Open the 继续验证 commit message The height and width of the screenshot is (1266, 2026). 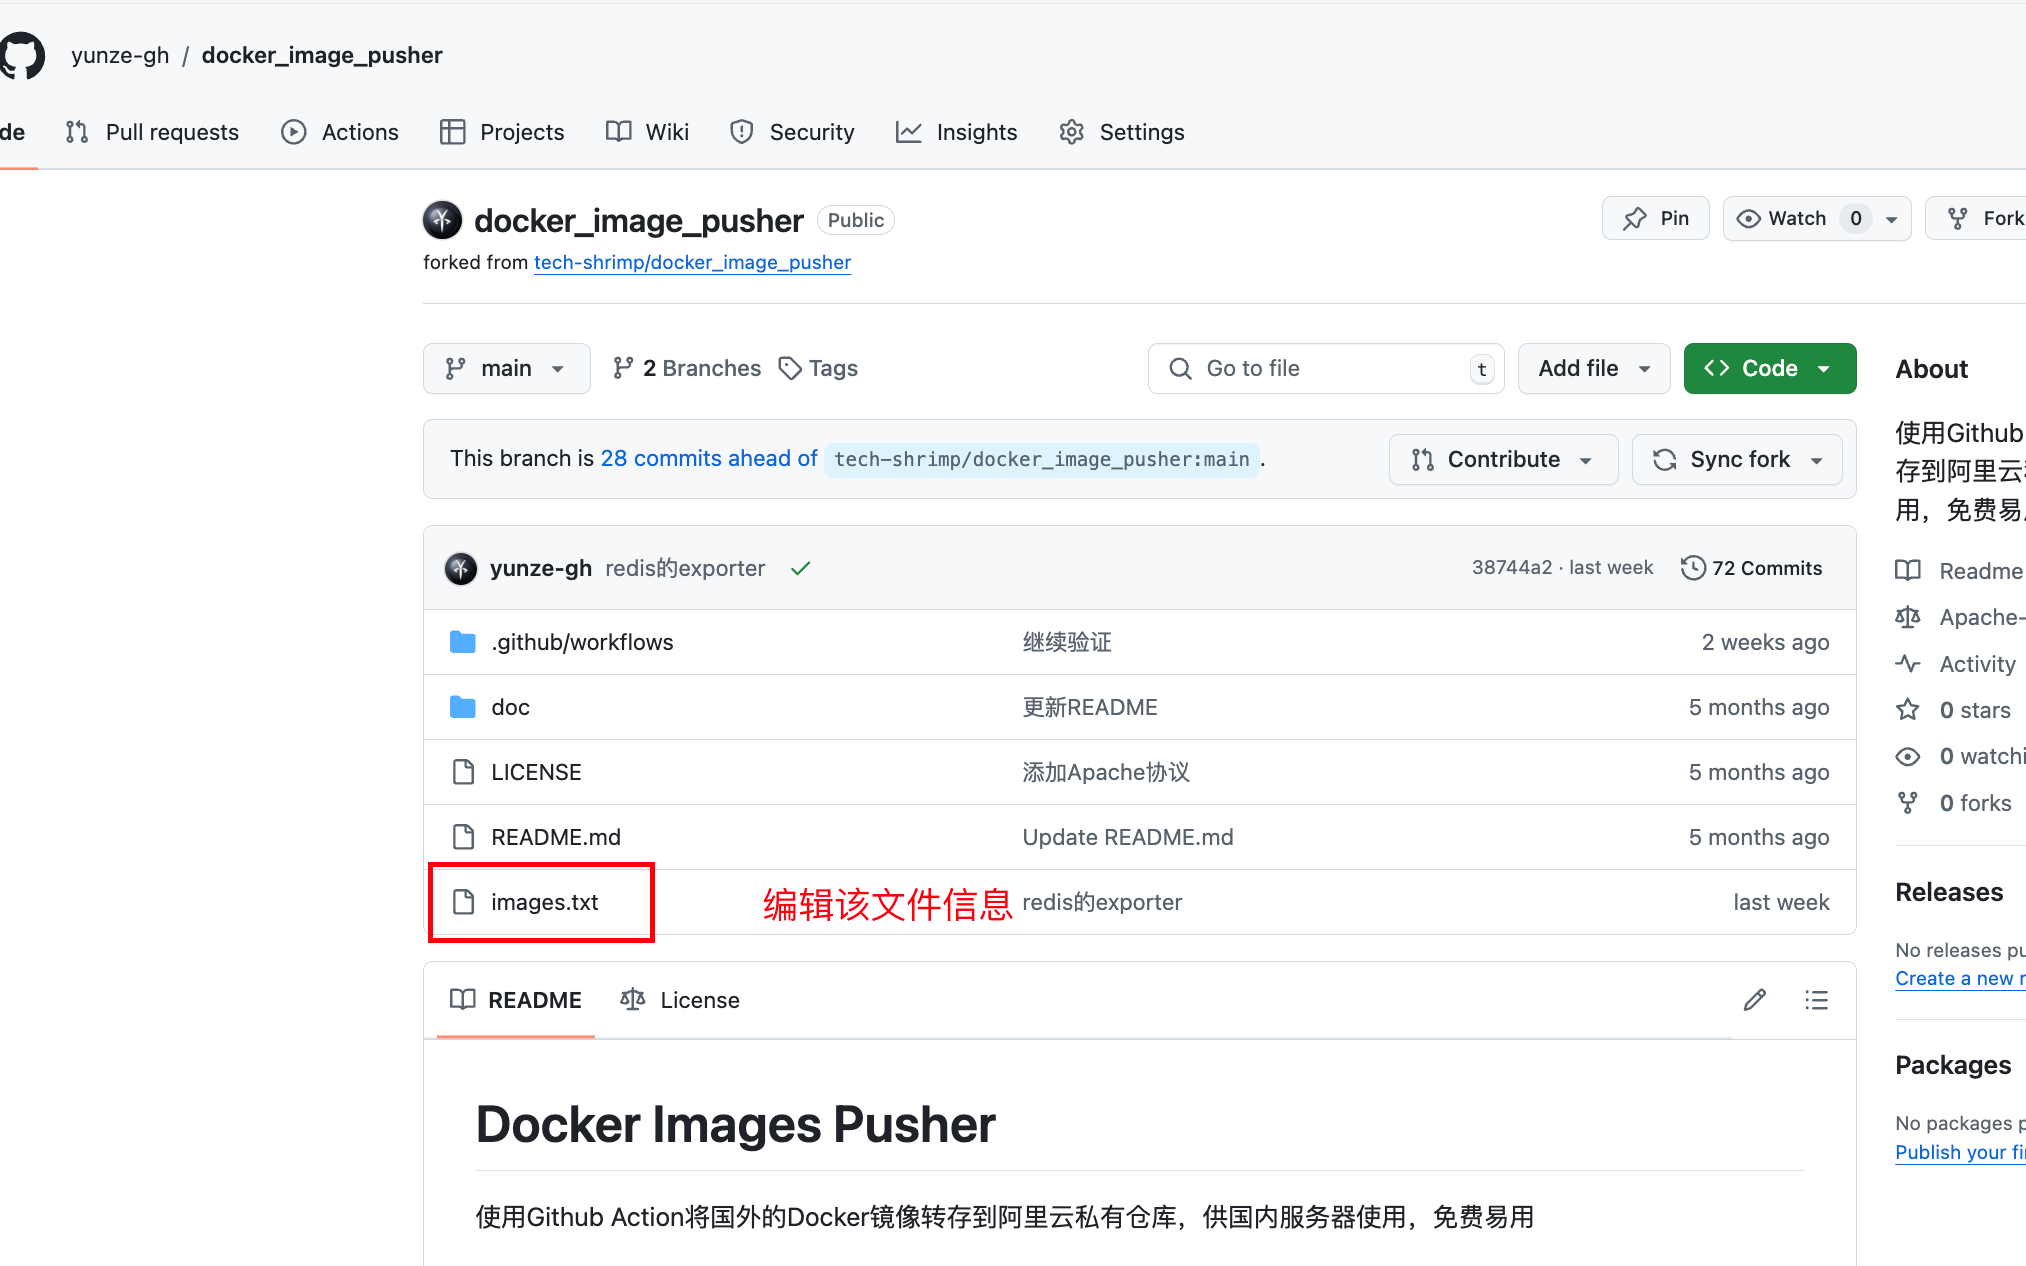(x=1067, y=642)
